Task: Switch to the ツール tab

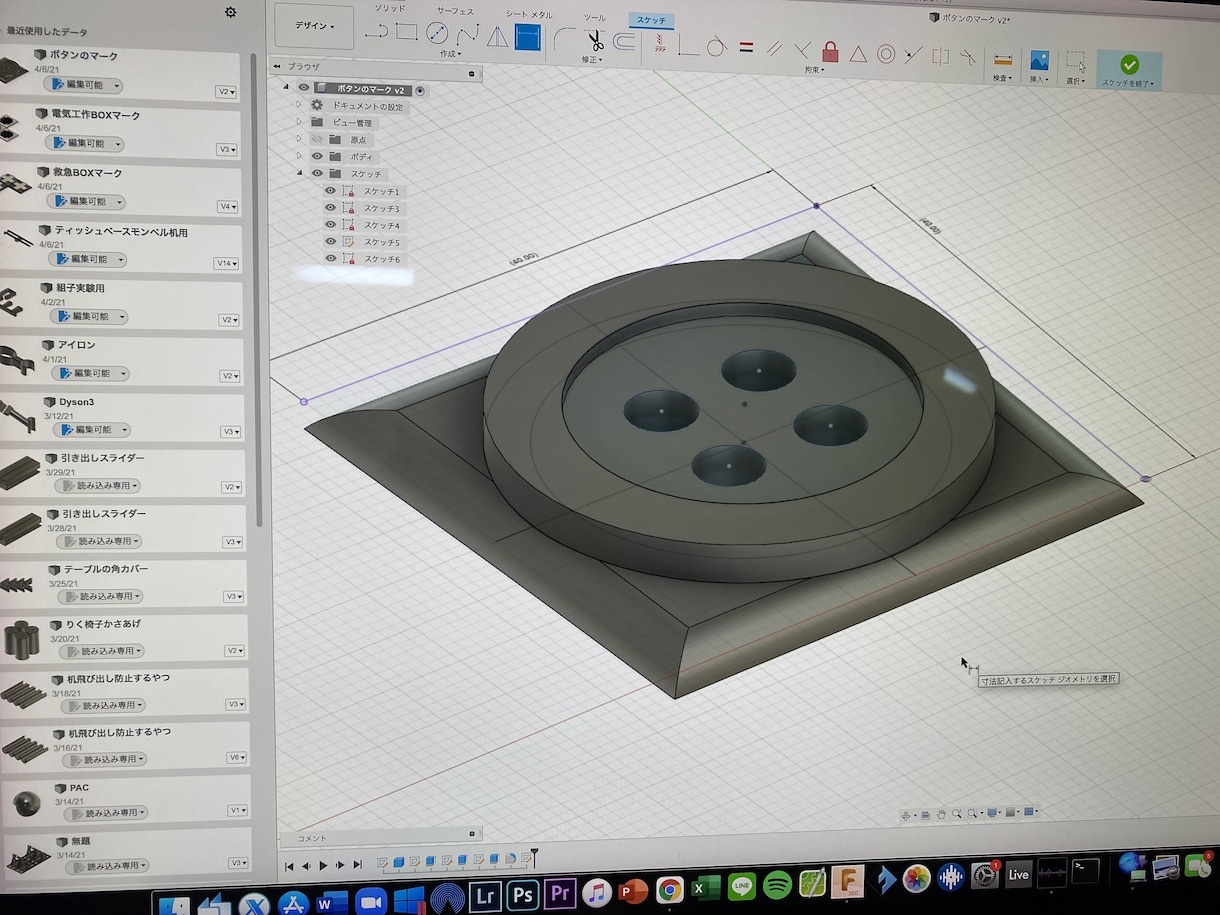Action: (x=594, y=17)
